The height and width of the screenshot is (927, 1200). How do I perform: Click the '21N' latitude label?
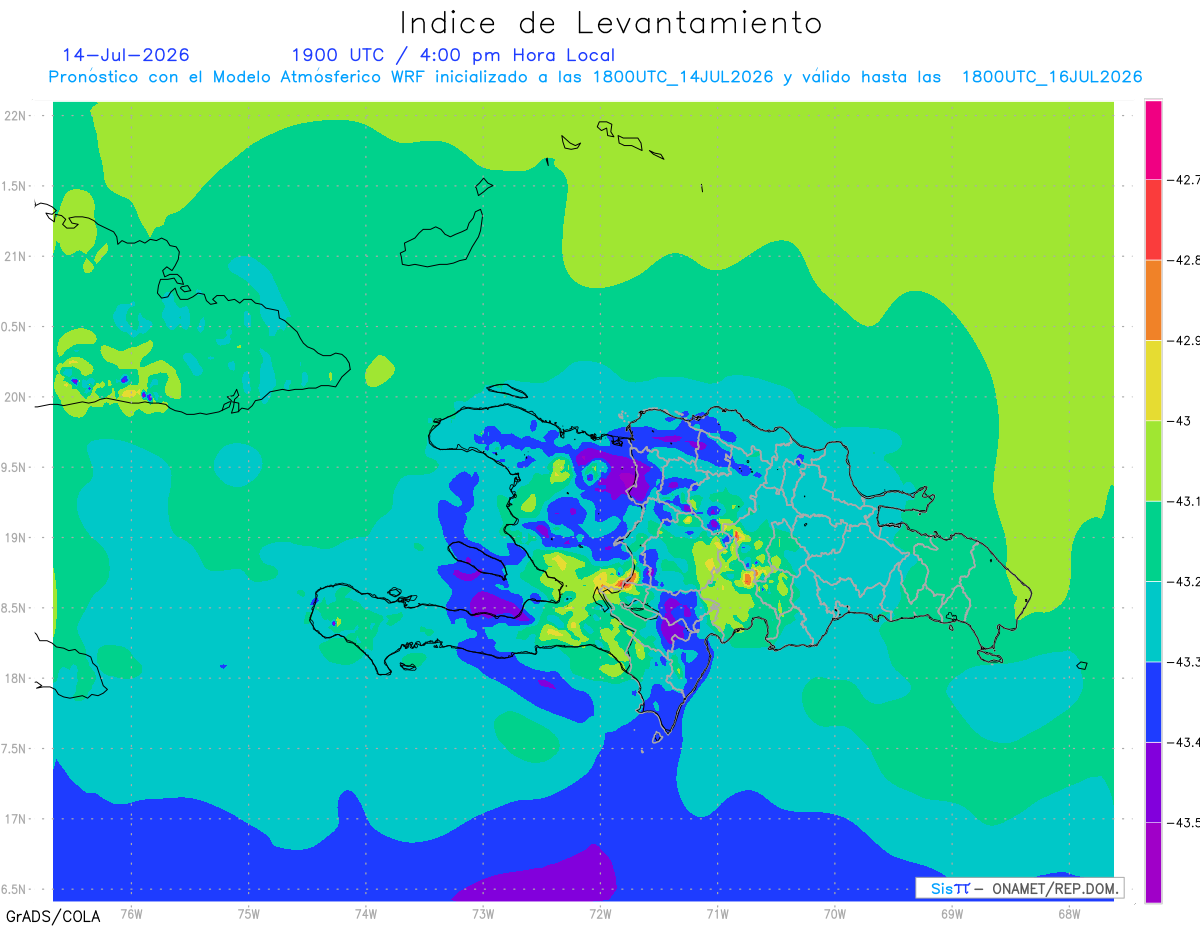click(17, 256)
